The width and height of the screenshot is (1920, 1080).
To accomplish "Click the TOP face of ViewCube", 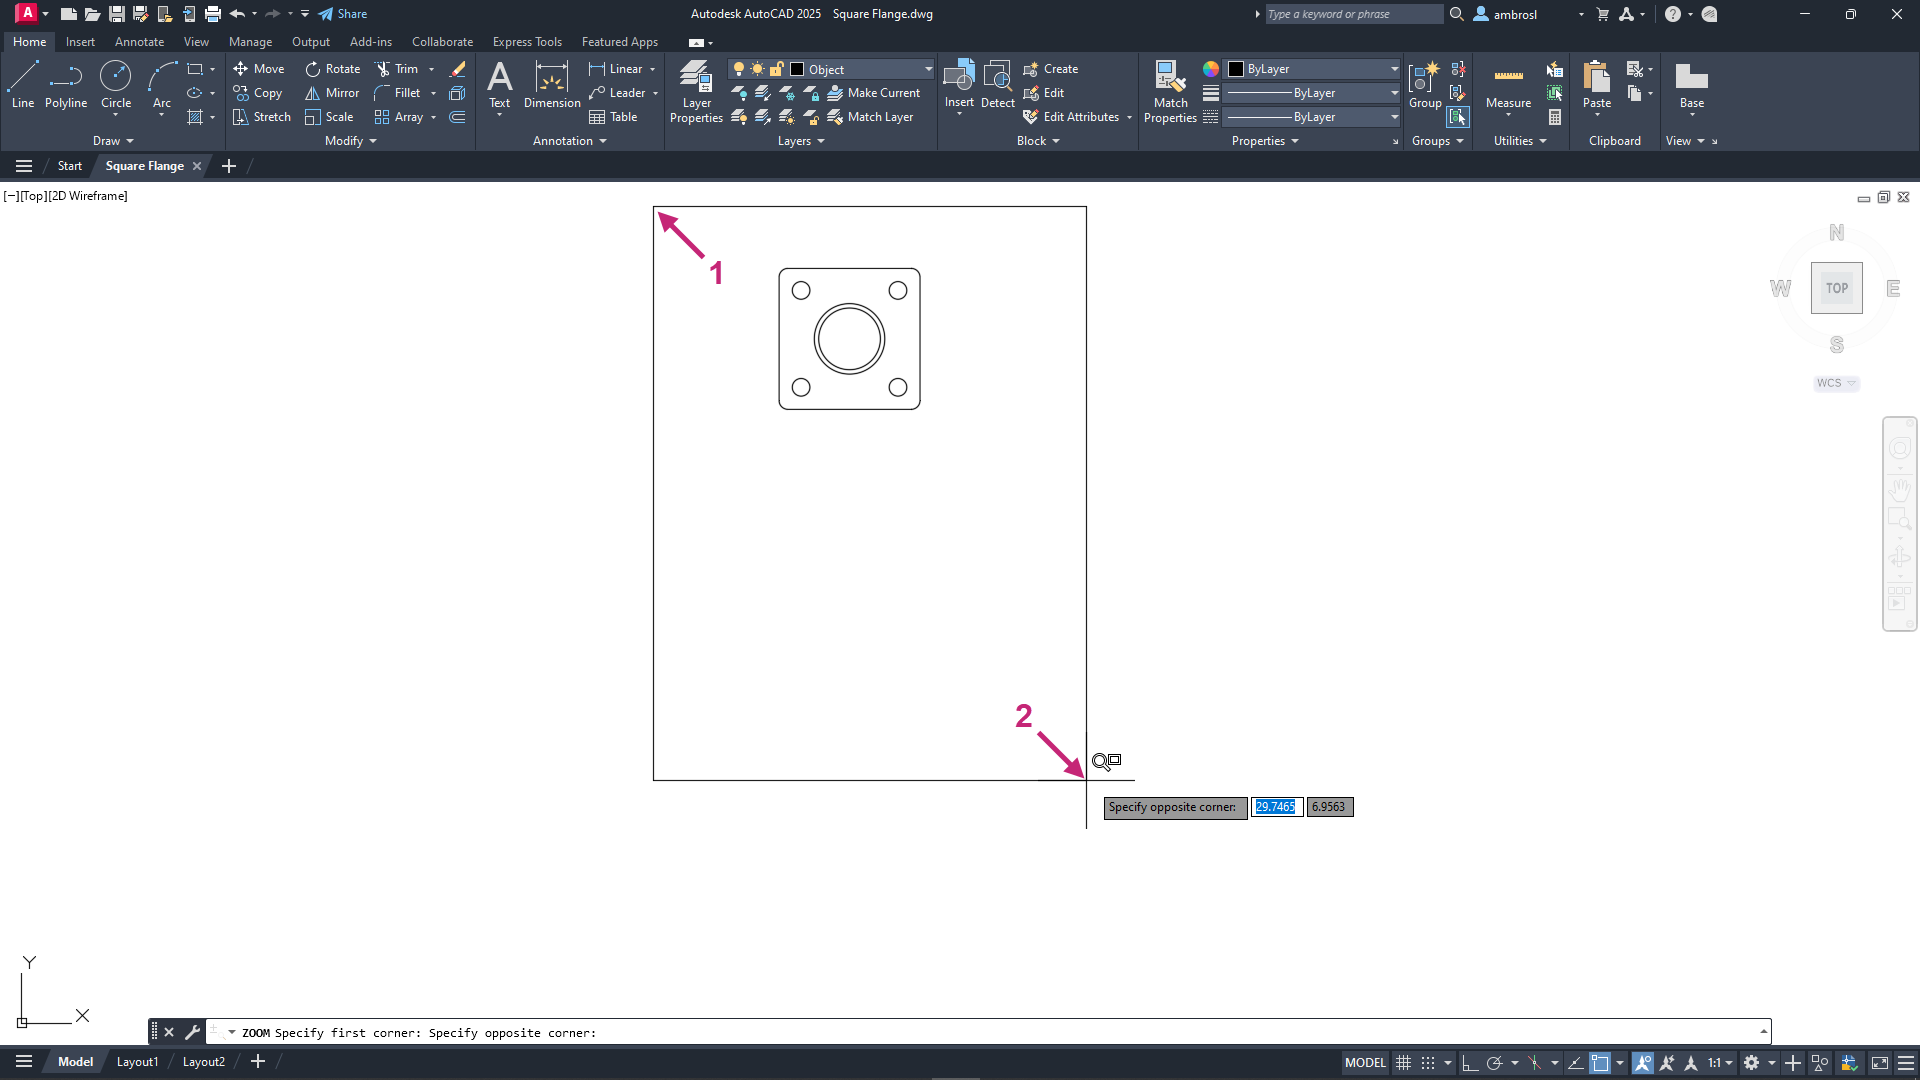I will tap(1836, 288).
